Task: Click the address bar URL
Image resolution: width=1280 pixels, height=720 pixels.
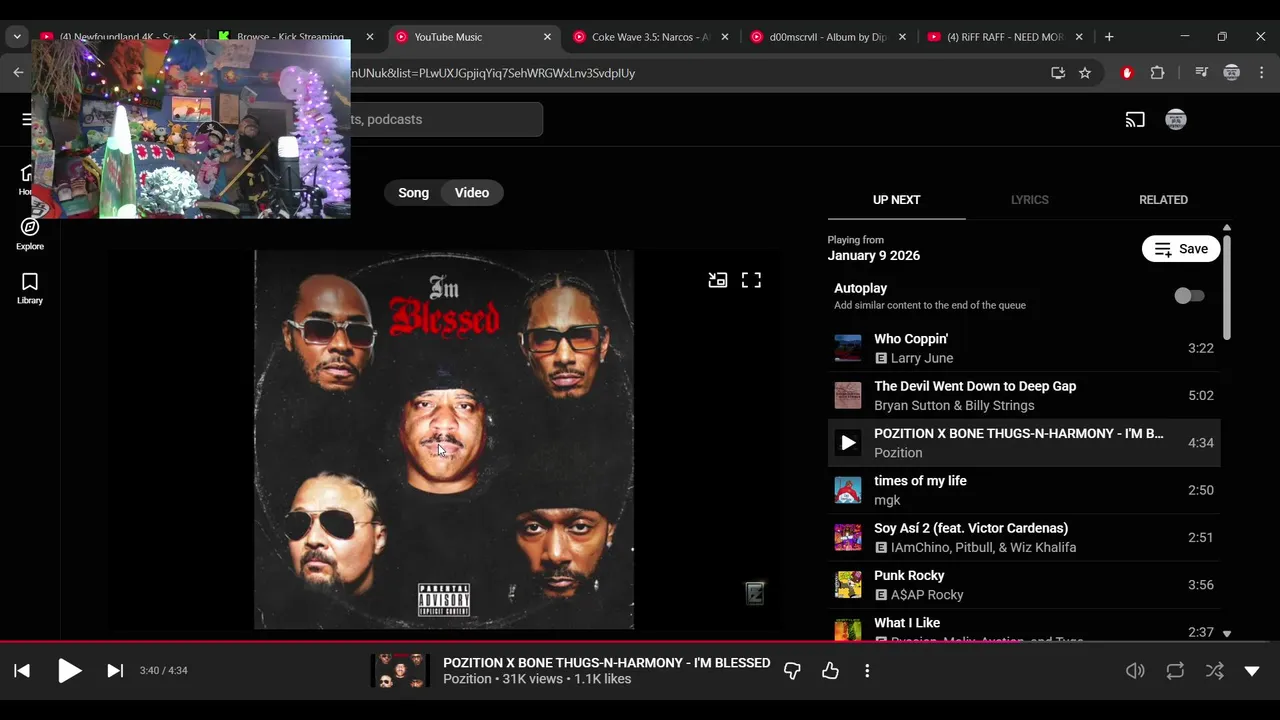Action: click(492, 73)
